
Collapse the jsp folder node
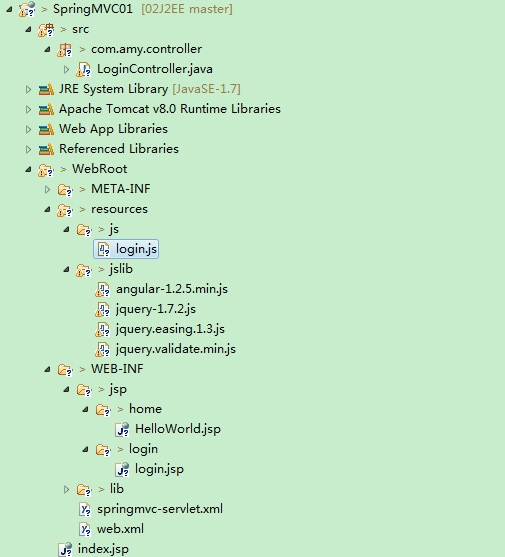pyautogui.click(x=66, y=390)
